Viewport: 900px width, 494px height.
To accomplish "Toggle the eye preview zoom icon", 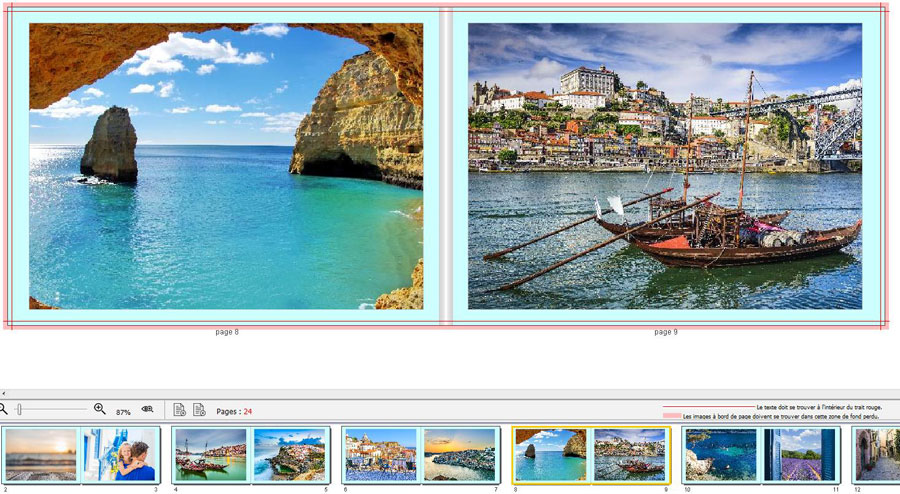I will click(x=148, y=409).
